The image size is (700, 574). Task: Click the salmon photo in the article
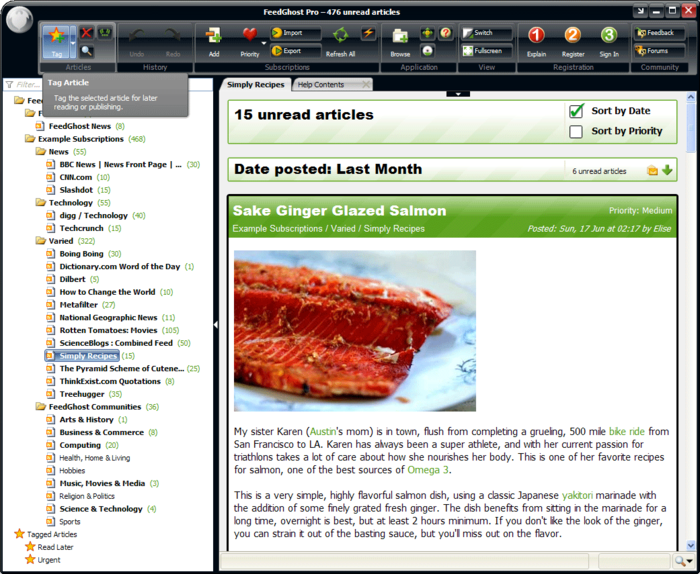tap(355, 331)
